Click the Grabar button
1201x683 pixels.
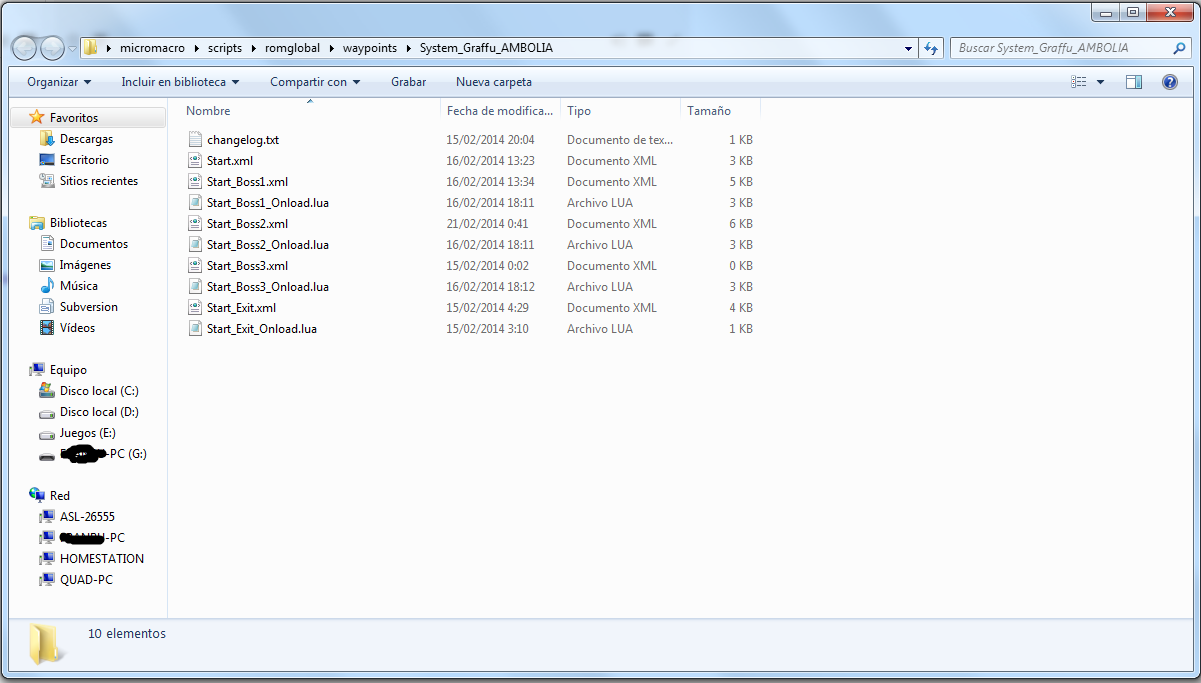[x=408, y=82]
